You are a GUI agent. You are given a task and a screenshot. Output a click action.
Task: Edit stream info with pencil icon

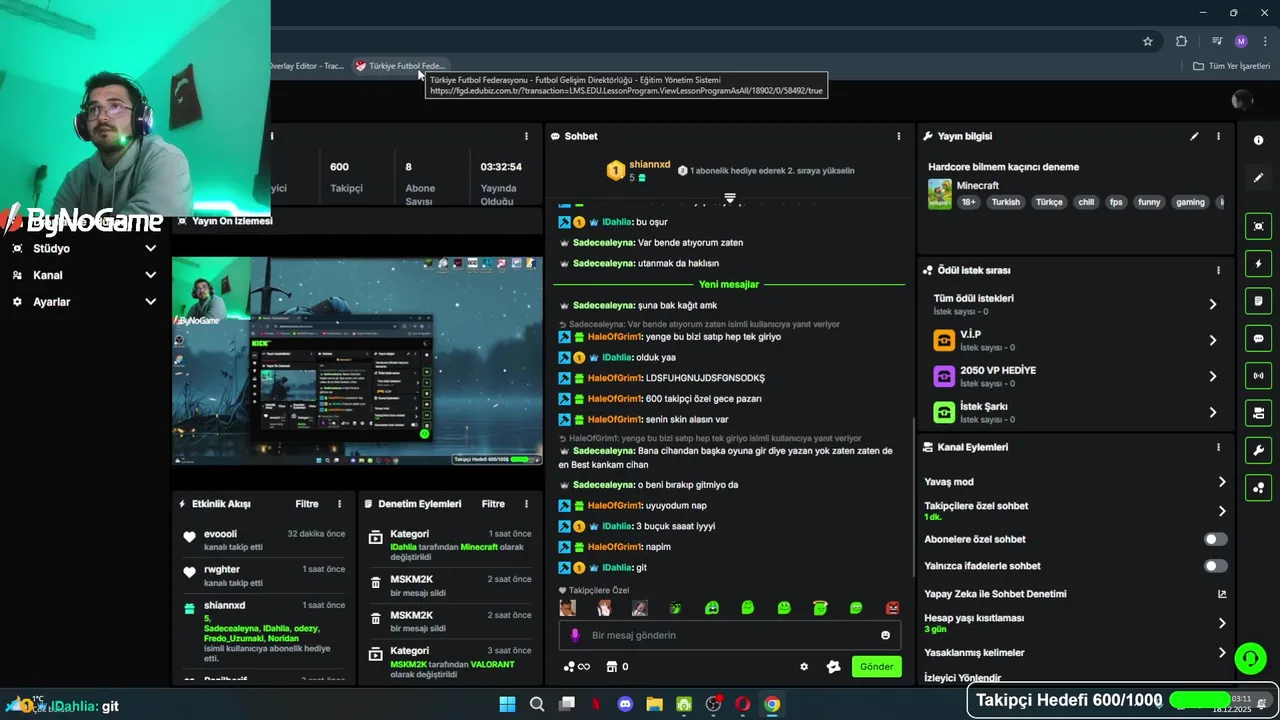[x=1194, y=136]
